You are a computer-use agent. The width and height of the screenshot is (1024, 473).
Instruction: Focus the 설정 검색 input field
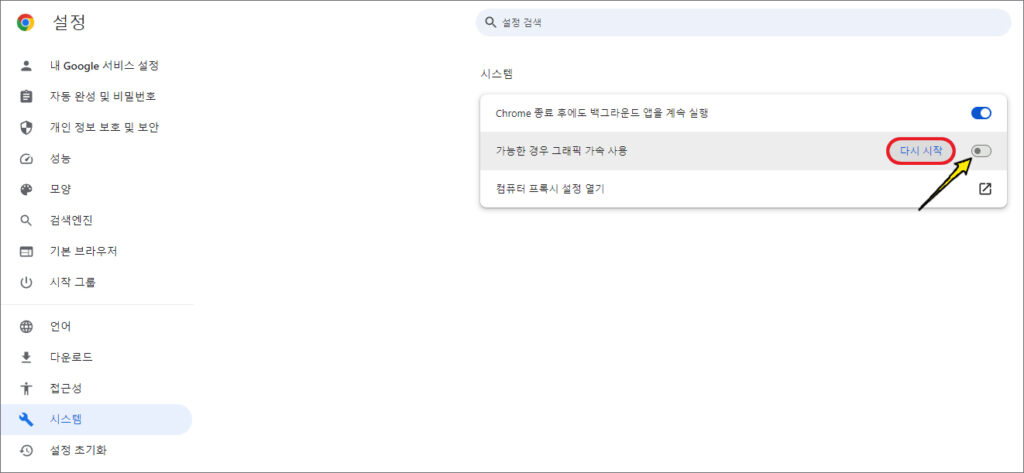(743, 23)
